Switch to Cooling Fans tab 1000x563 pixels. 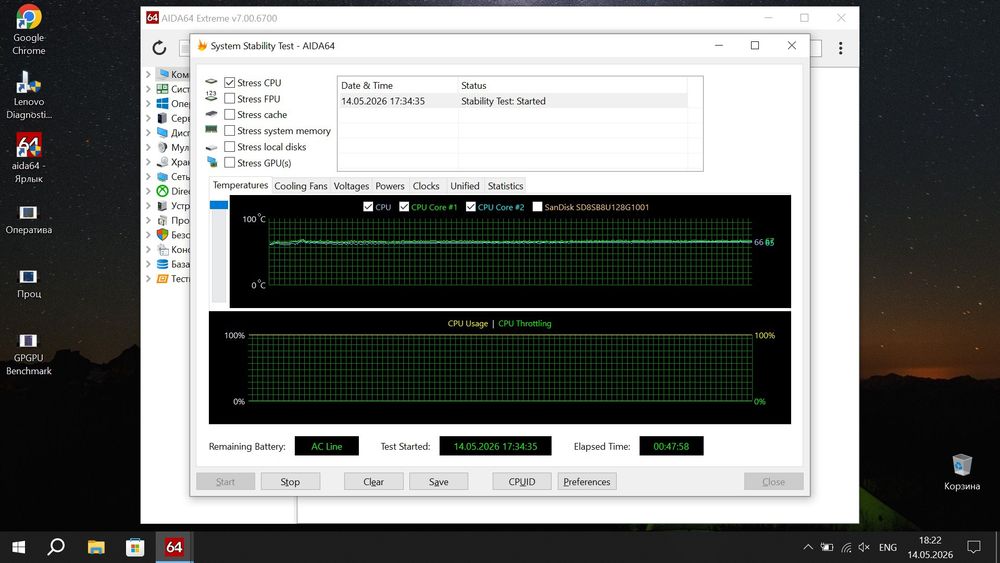click(300, 186)
